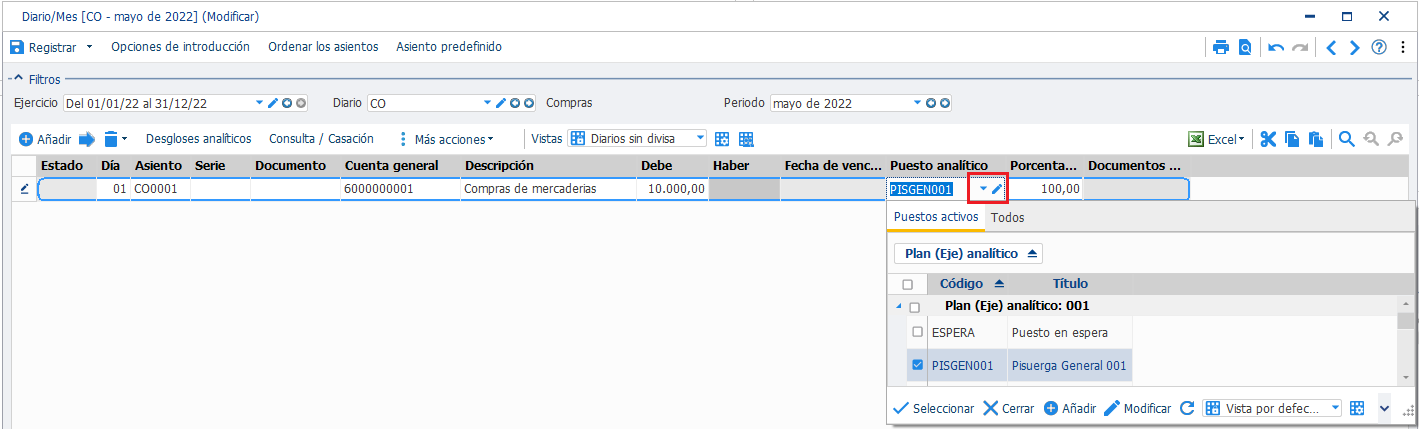The image size is (1419, 429).
Task: Click the popup refresh icon
Action: [x=1187, y=408]
